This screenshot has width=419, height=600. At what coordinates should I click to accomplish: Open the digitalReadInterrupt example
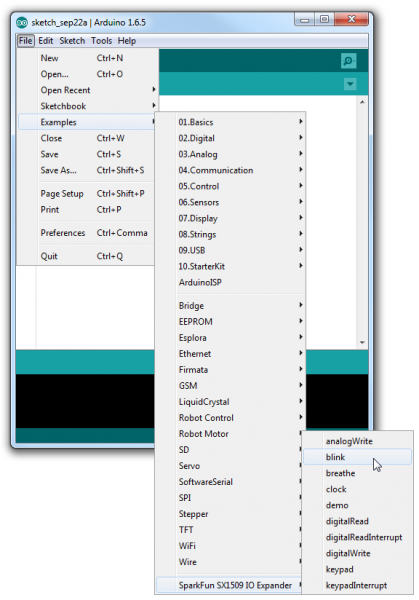(x=357, y=538)
